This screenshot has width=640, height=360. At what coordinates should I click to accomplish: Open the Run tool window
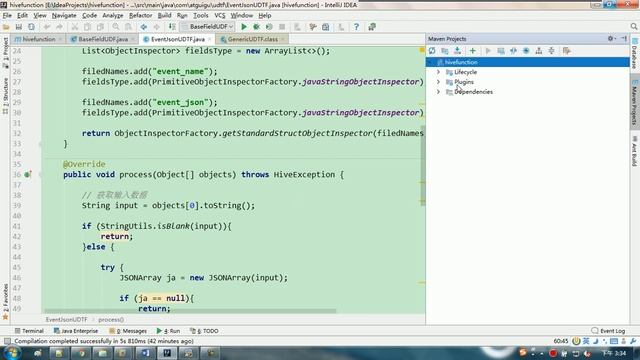coord(168,331)
